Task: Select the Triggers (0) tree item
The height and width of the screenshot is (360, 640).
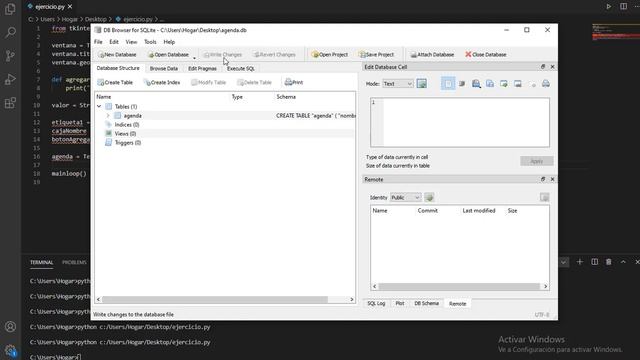Action: 128,142
